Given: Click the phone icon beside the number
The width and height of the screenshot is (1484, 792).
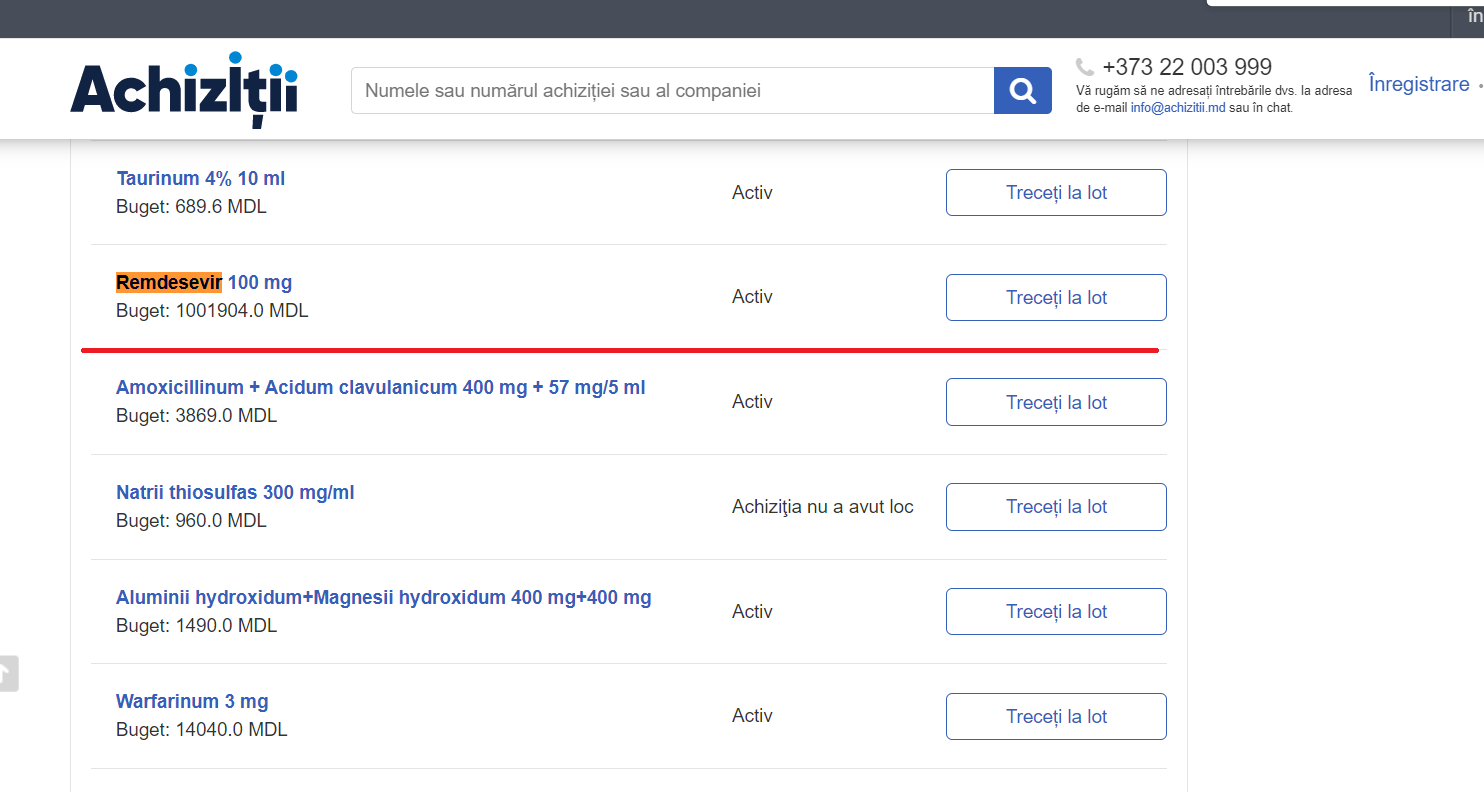Looking at the screenshot, I should pos(1085,67).
